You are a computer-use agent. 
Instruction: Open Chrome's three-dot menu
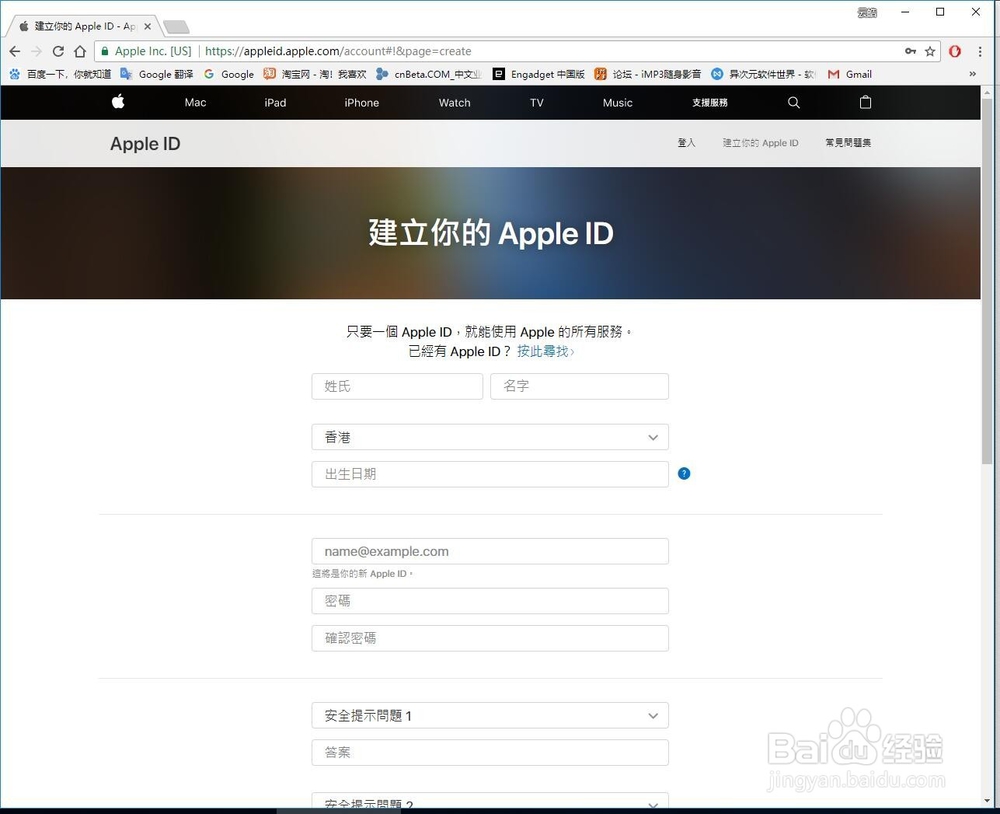pyautogui.click(x=980, y=52)
